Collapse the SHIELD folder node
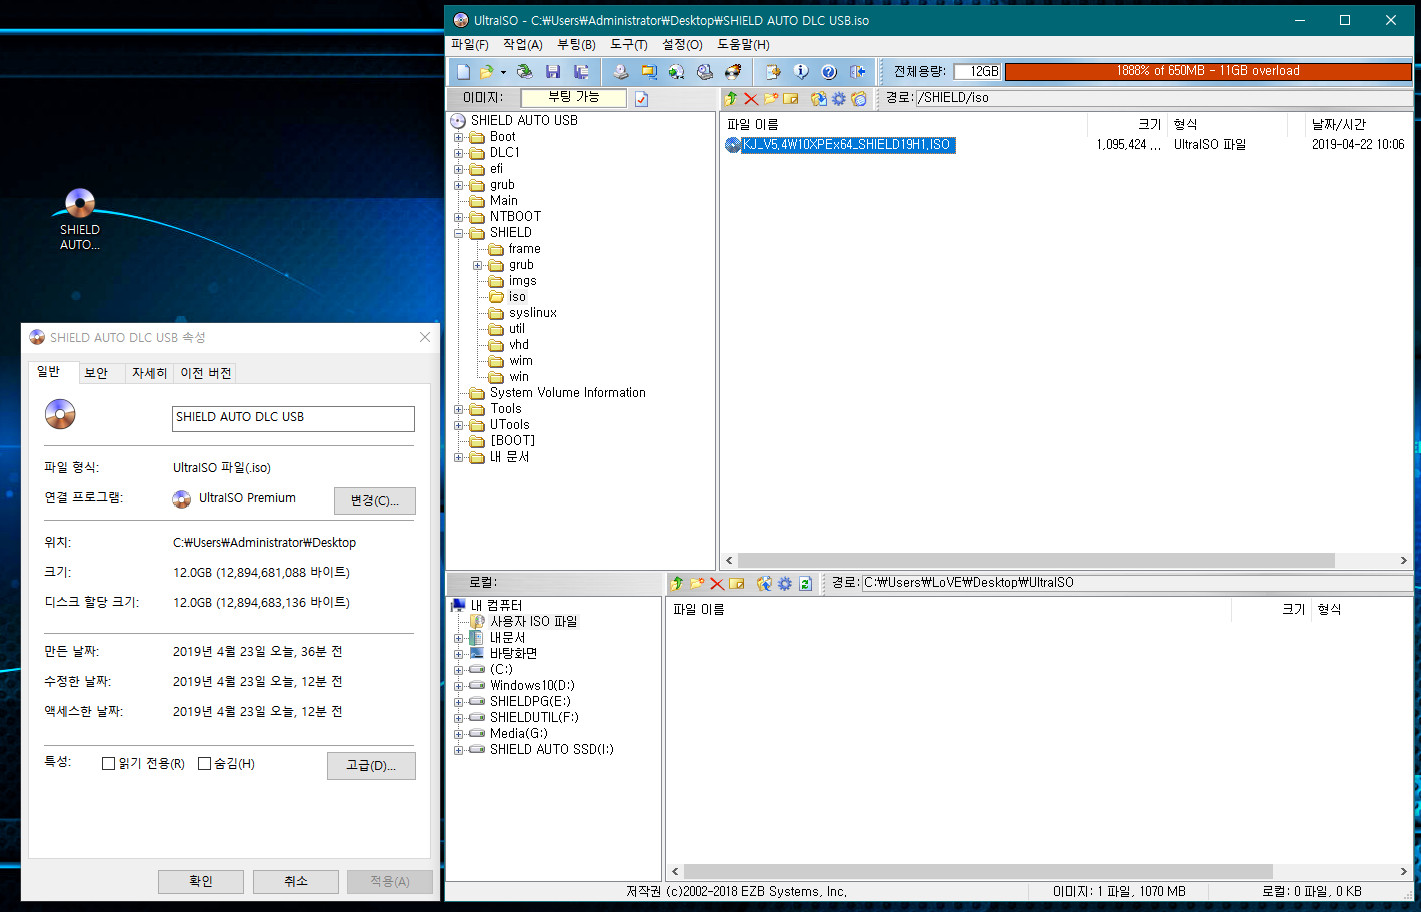 click(459, 233)
